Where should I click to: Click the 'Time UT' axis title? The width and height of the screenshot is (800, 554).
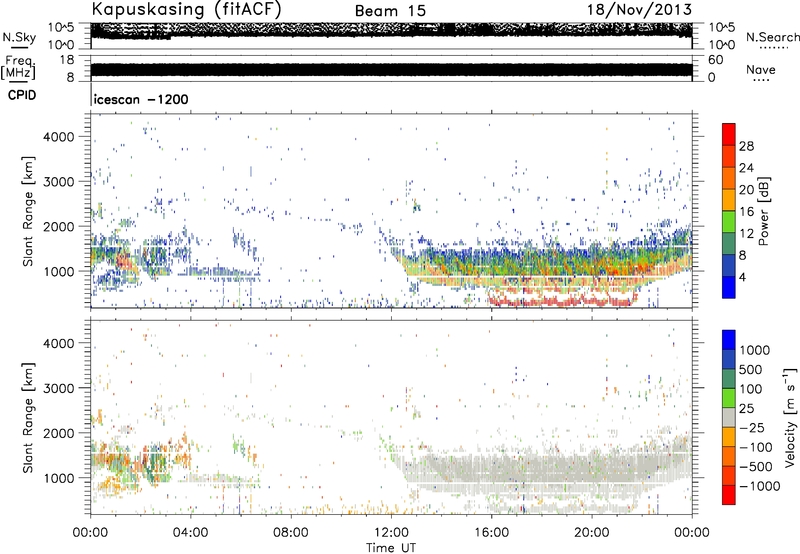click(x=391, y=547)
